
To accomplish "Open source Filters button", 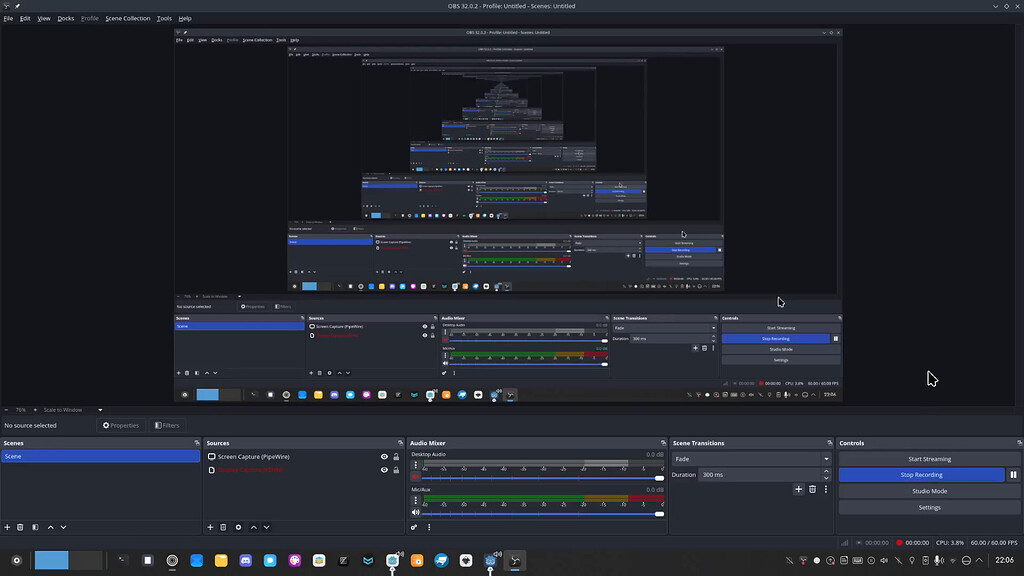I will (x=167, y=425).
